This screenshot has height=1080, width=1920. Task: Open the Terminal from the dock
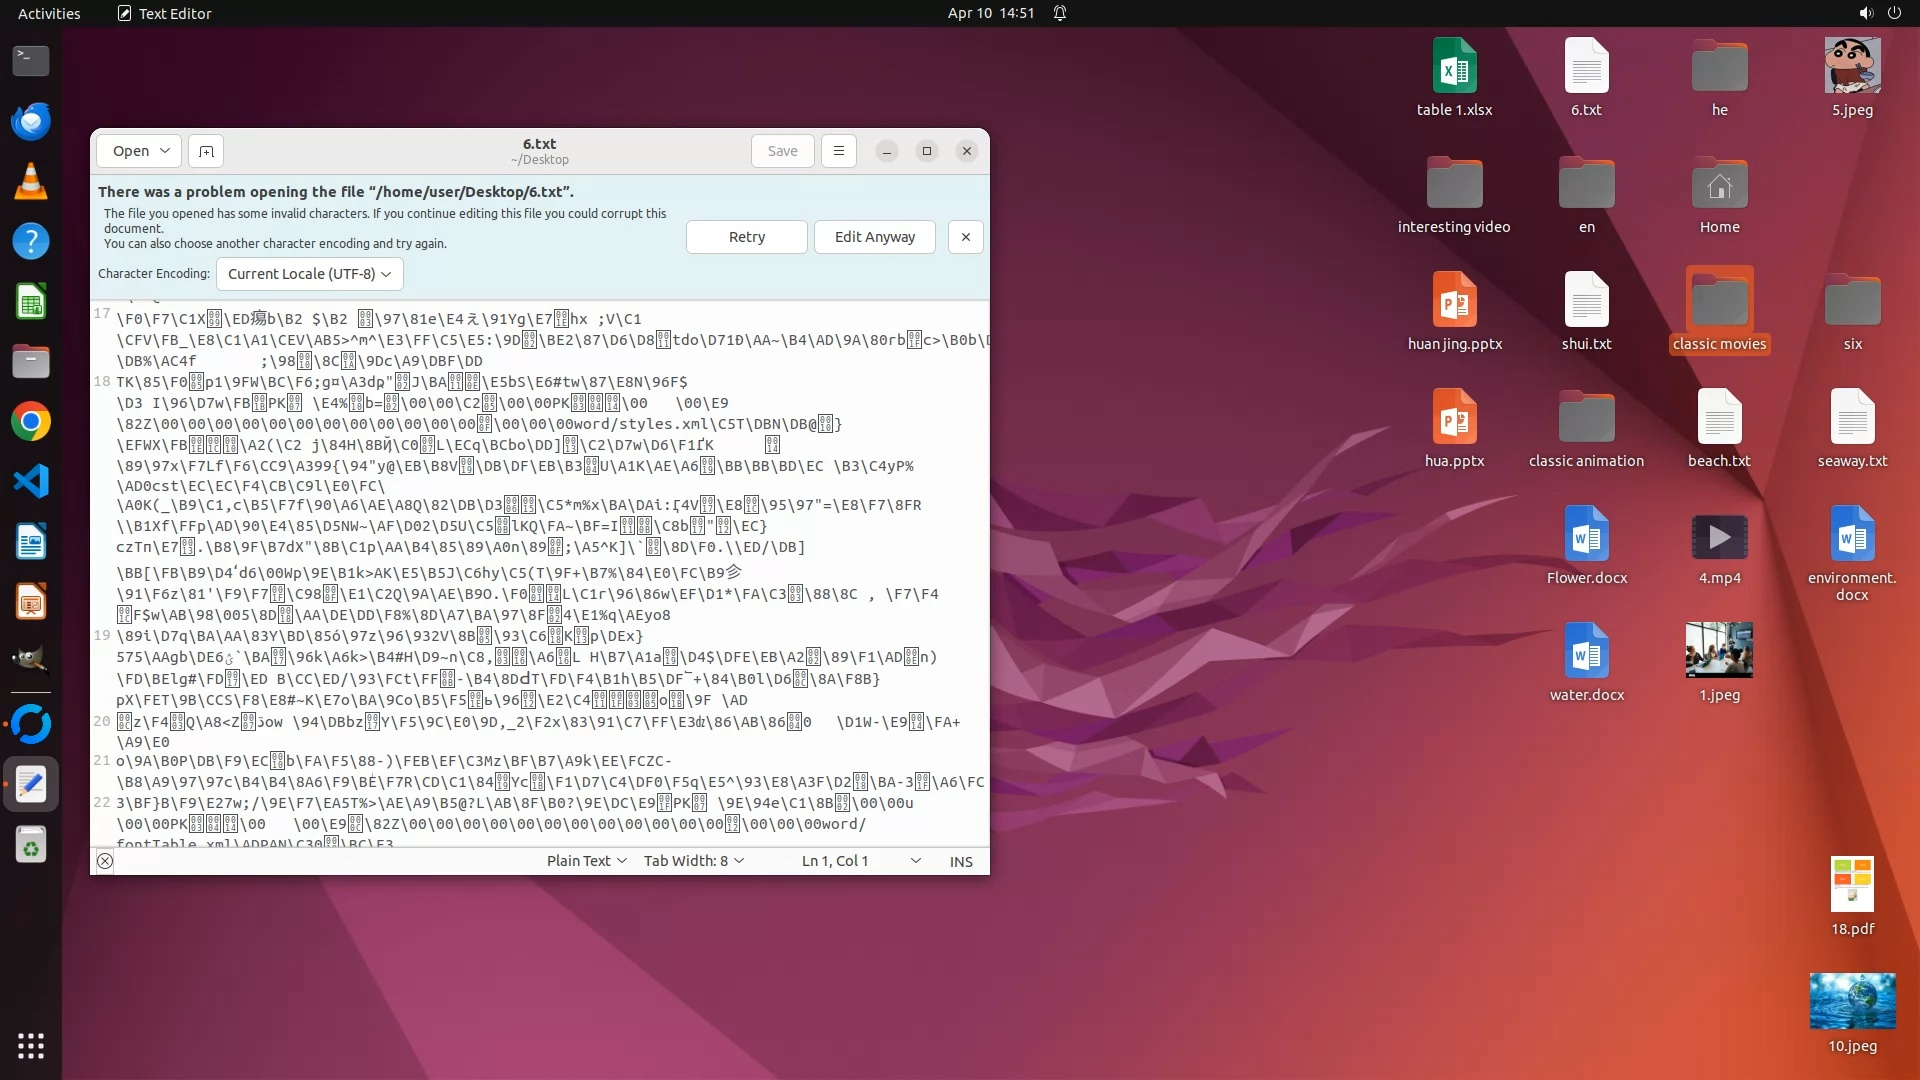(x=31, y=61)
